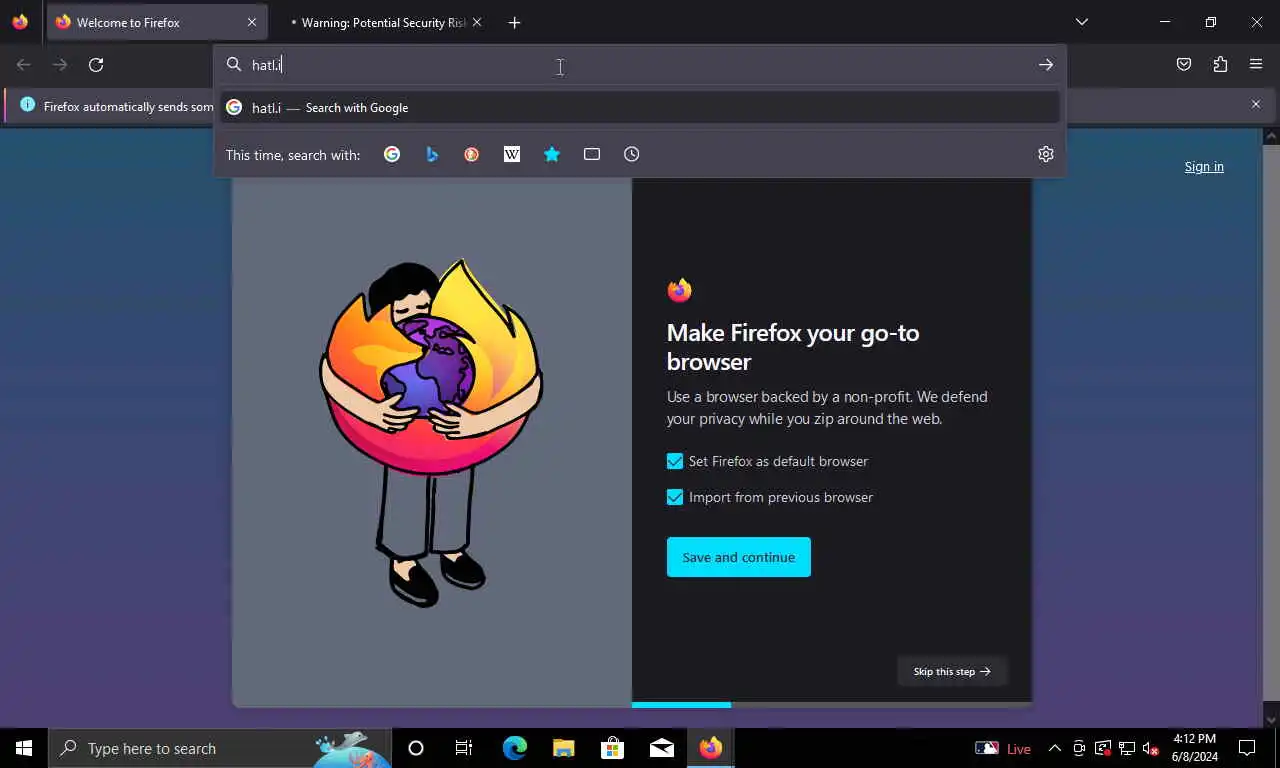Switch to Warning: Potential Security Risk tab
The height and width of the screenshot is (768, 1280).
coord(384,22)
